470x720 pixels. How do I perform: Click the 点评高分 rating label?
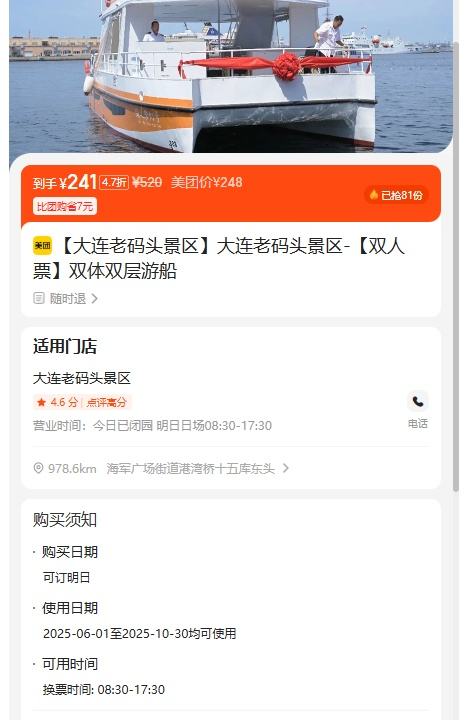106,402
